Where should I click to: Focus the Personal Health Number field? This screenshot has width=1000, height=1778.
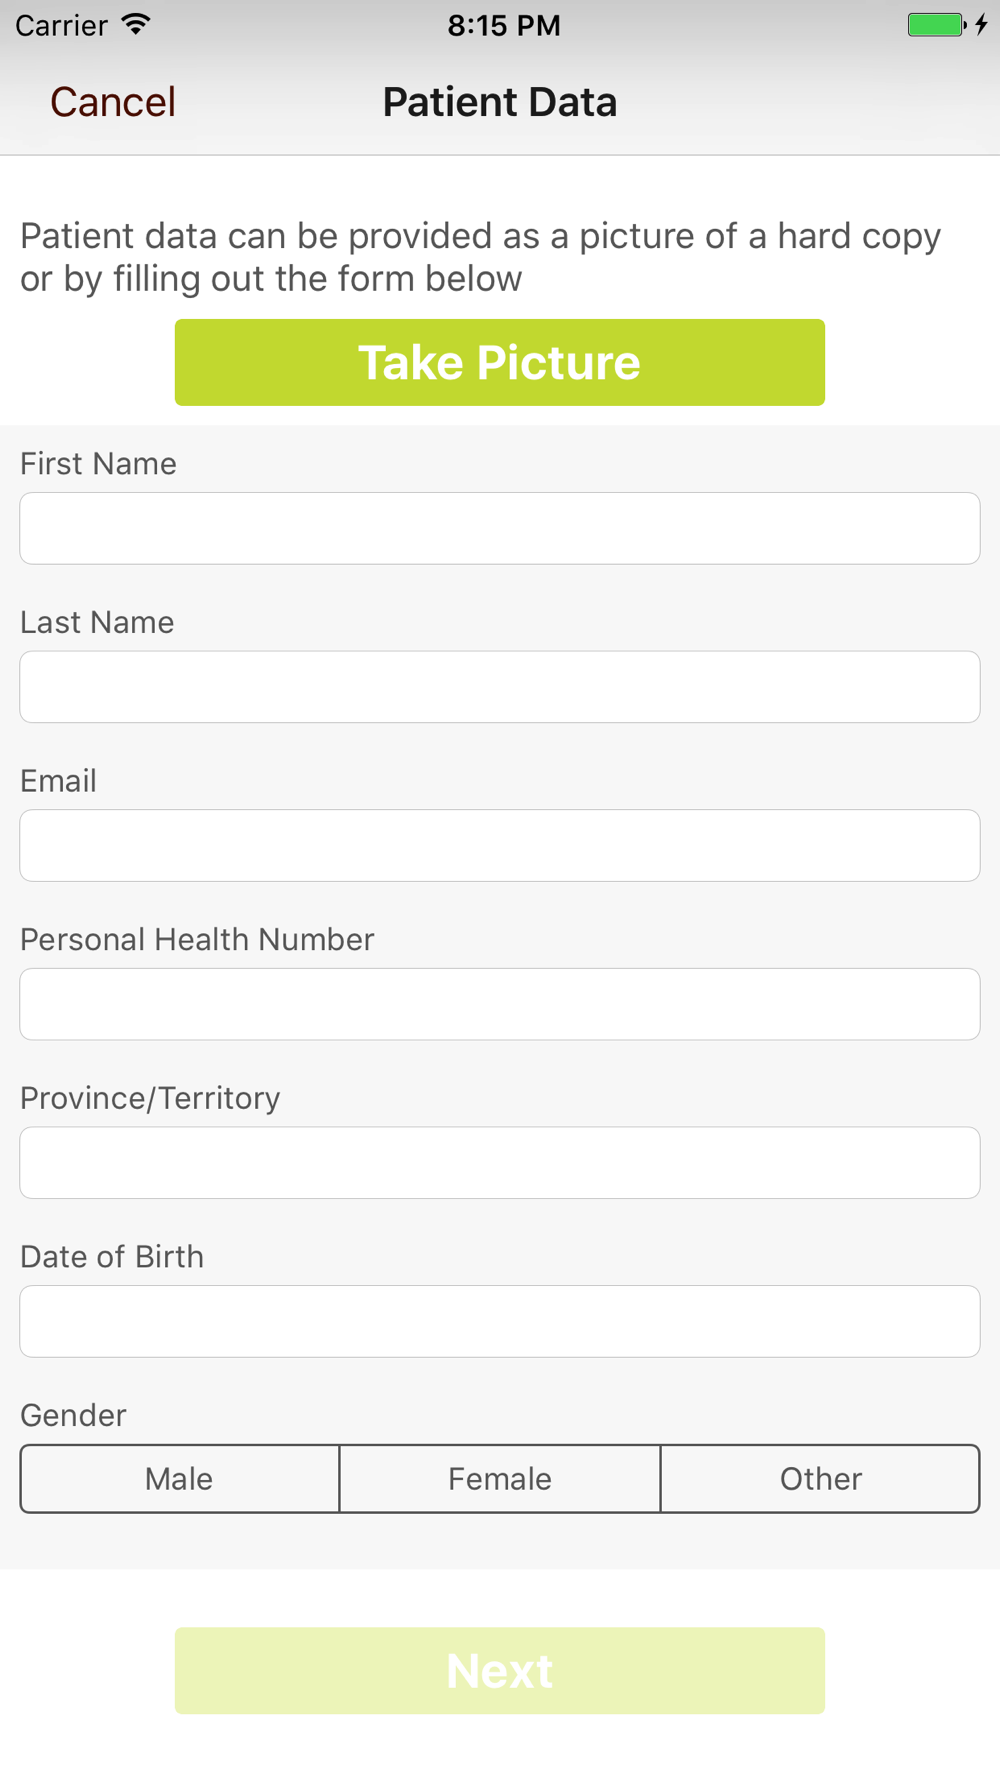point(500,1004)
